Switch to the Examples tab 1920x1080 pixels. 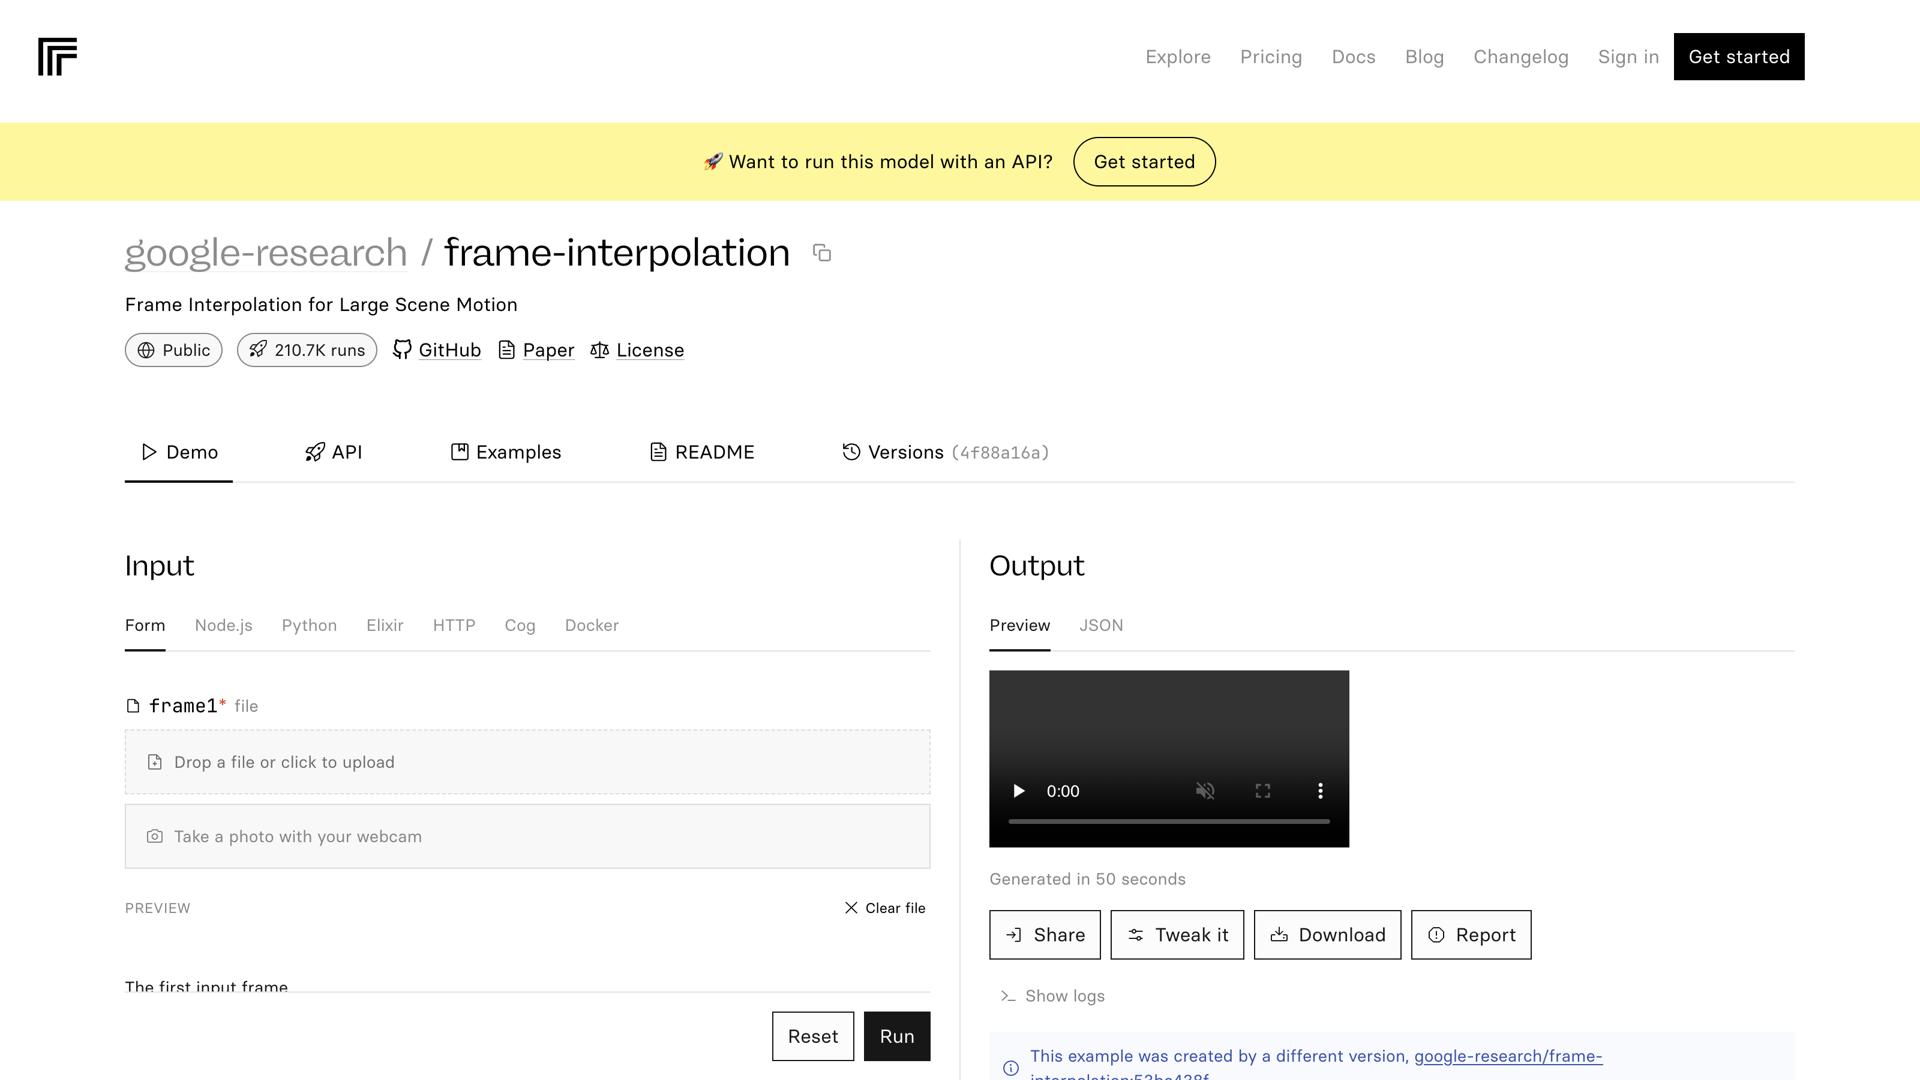pos(506,452)
